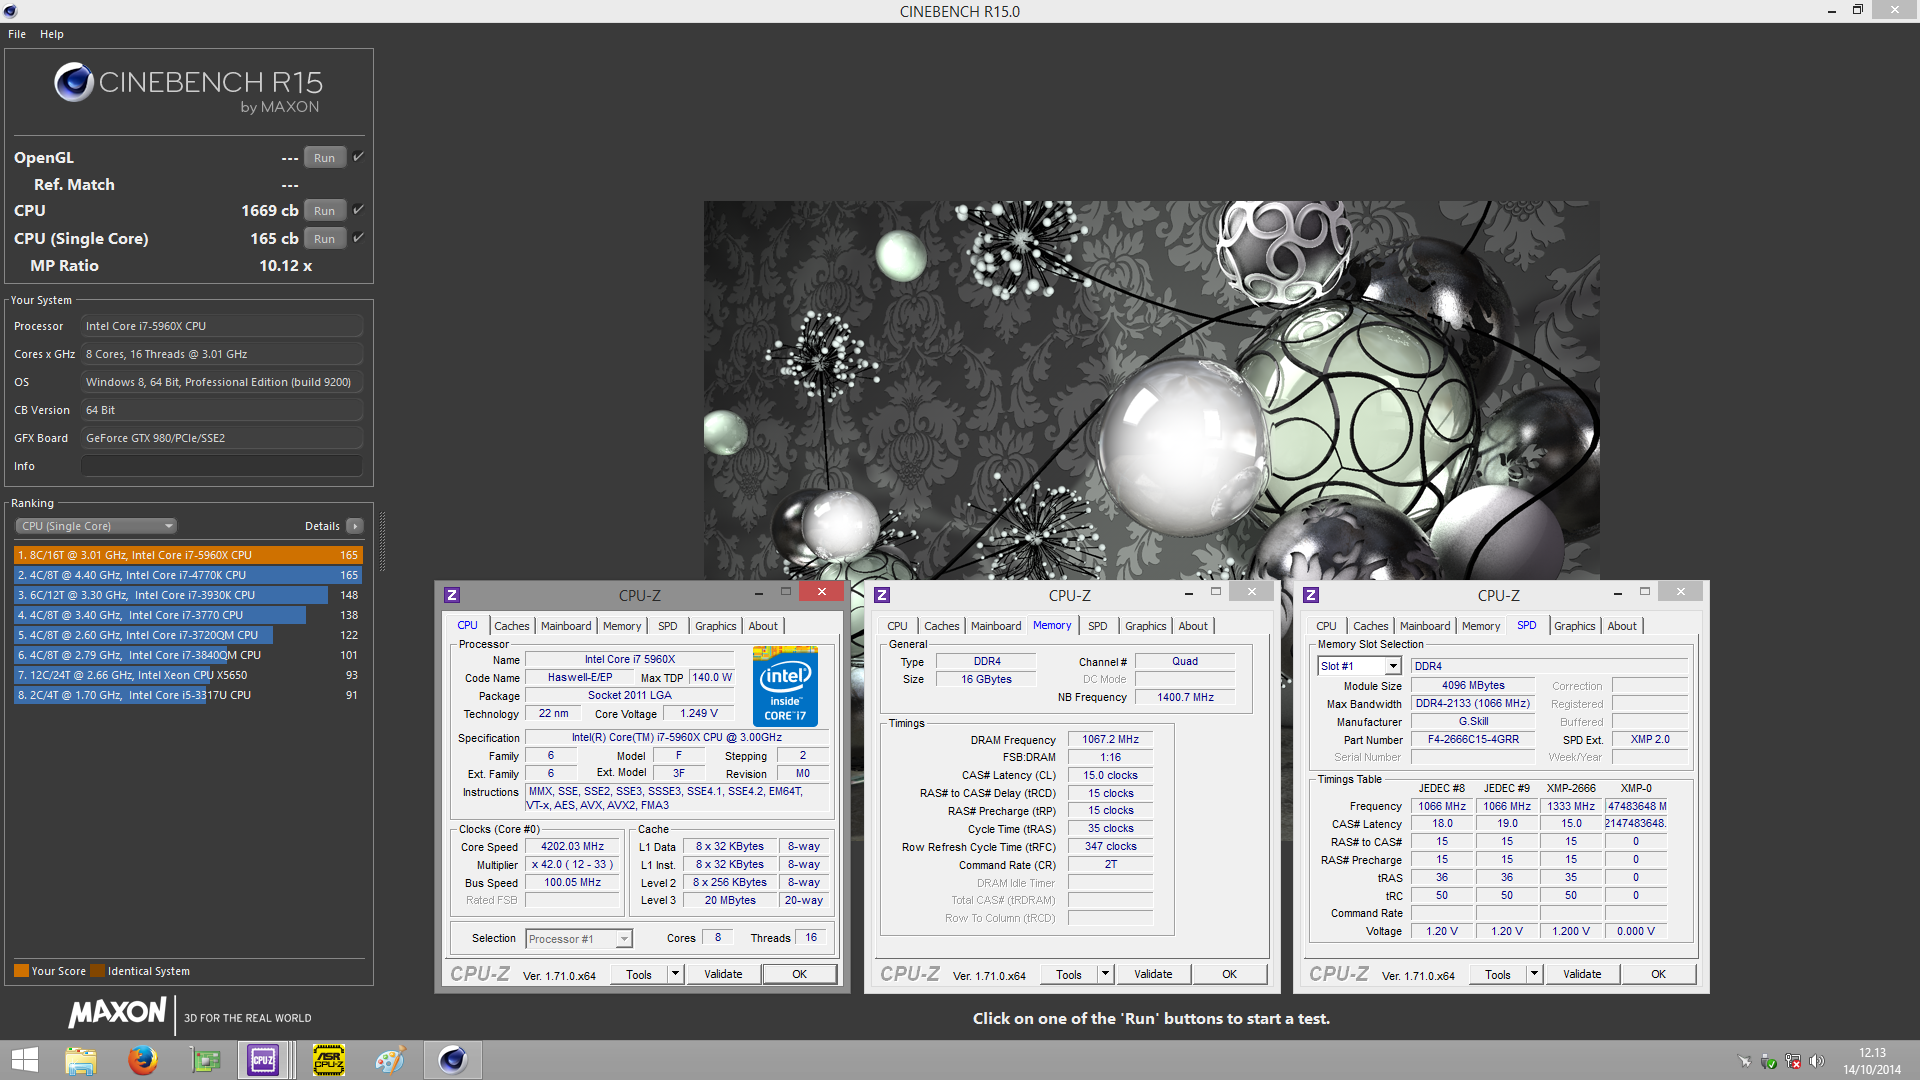Open the green hardware card taskbar icon
The image size is (1920, 1080).
point(206,1060)
